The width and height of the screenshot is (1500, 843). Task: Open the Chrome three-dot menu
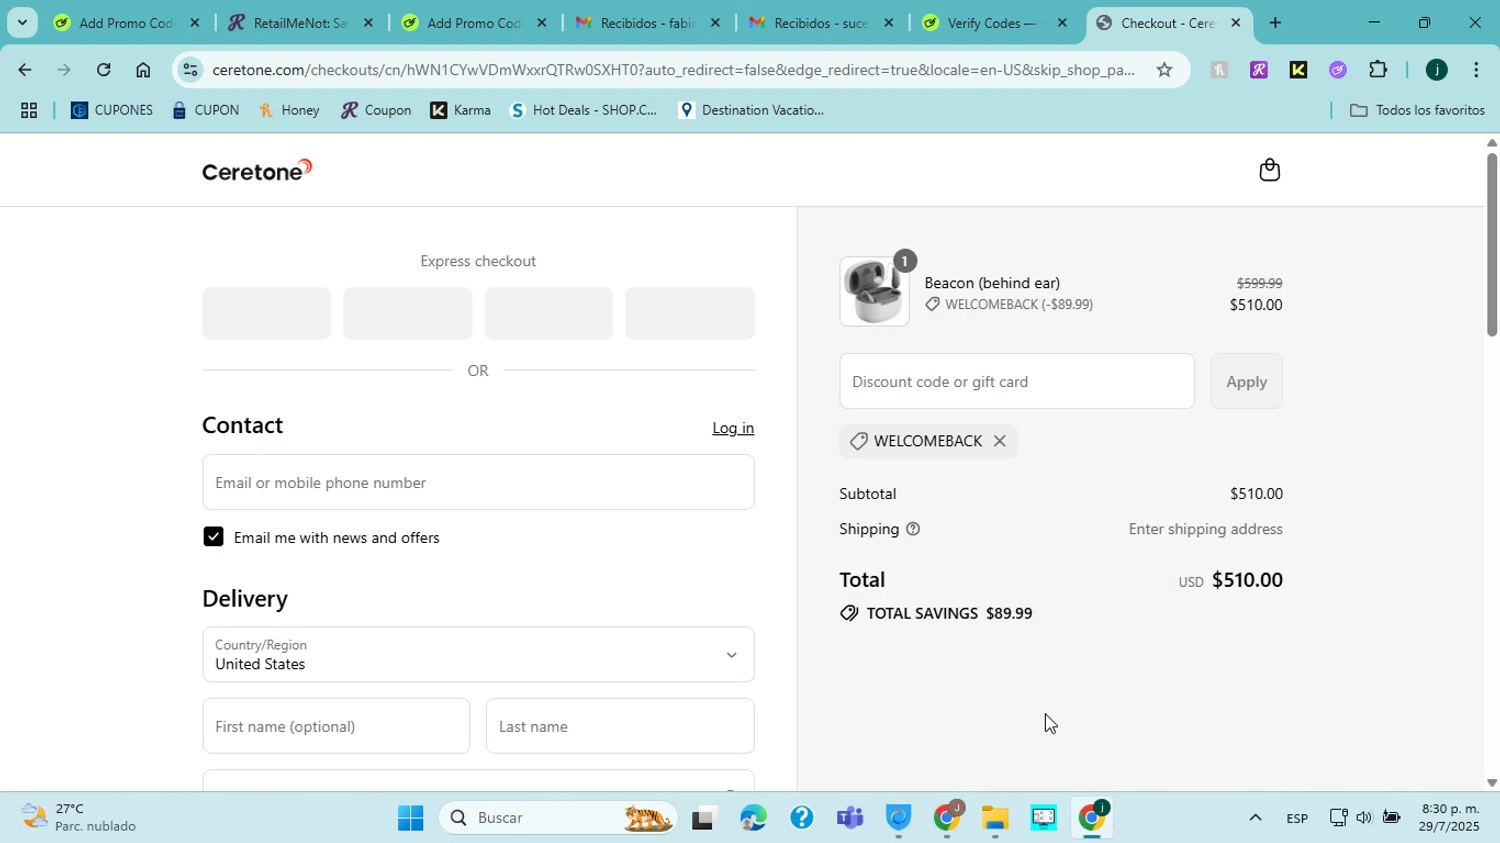1476,70
